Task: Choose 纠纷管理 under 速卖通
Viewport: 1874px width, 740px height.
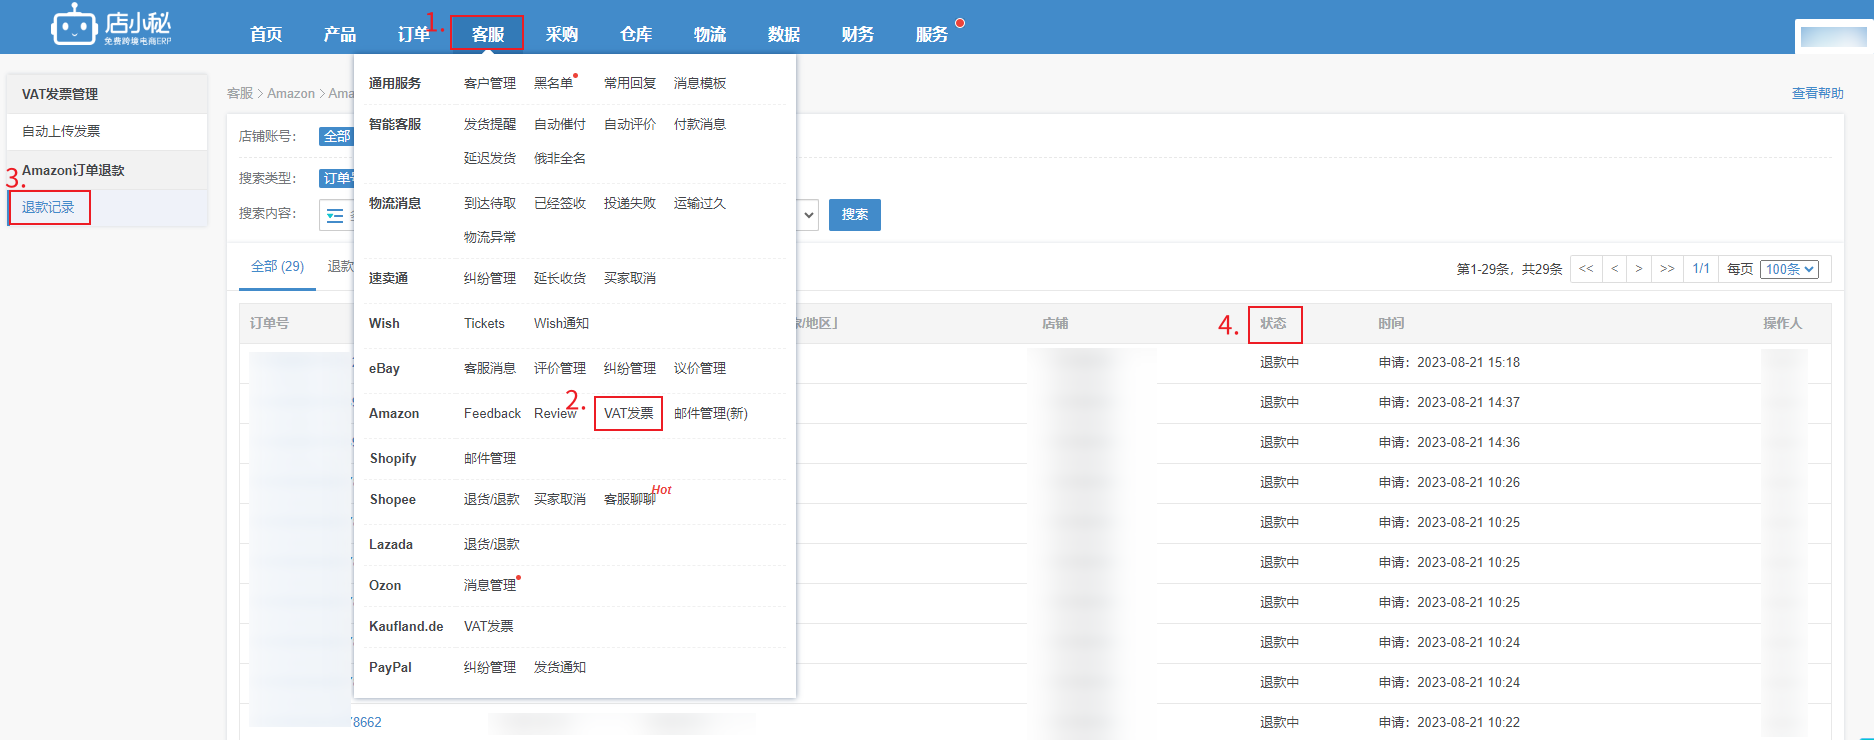Action: [x=490, y=278]
